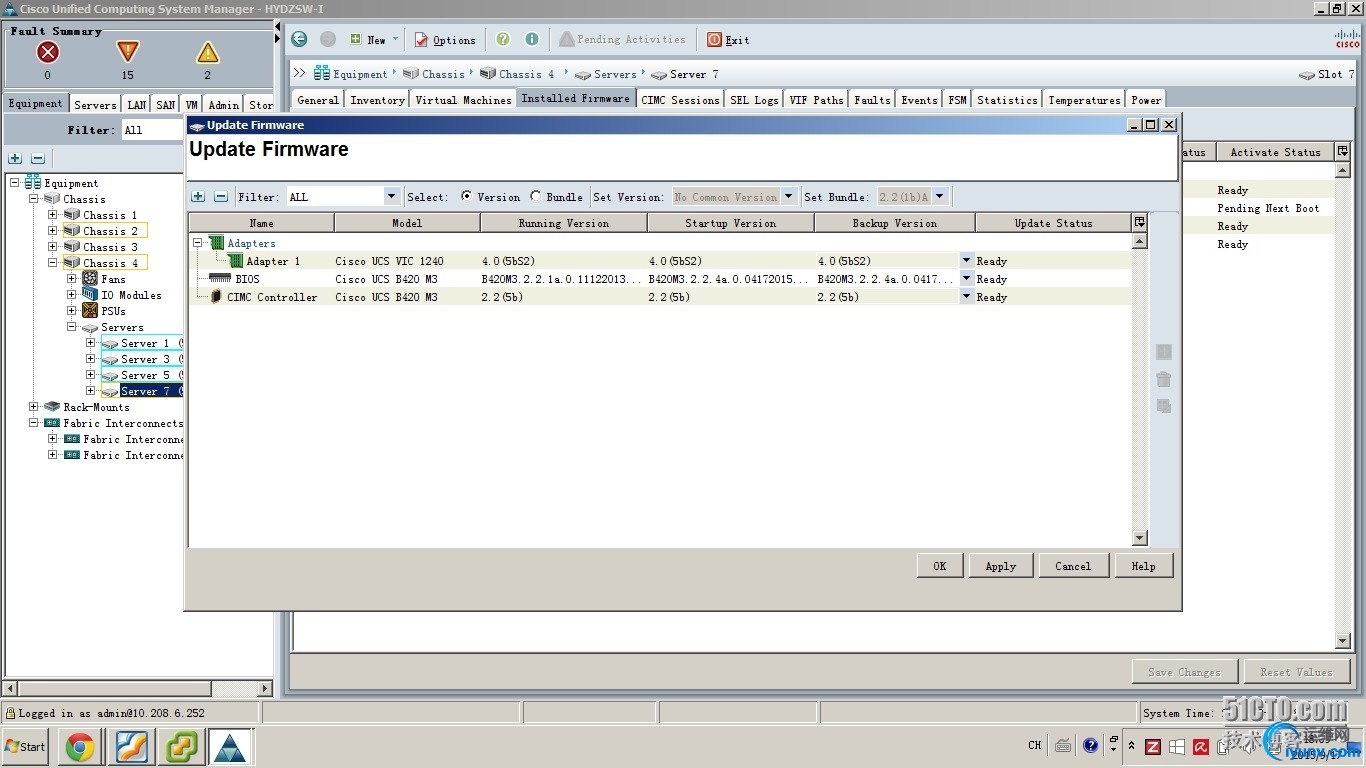Collapse Chassis 4 in the tree
Viewport: 1366px width, 768px height.
(52, 263)
